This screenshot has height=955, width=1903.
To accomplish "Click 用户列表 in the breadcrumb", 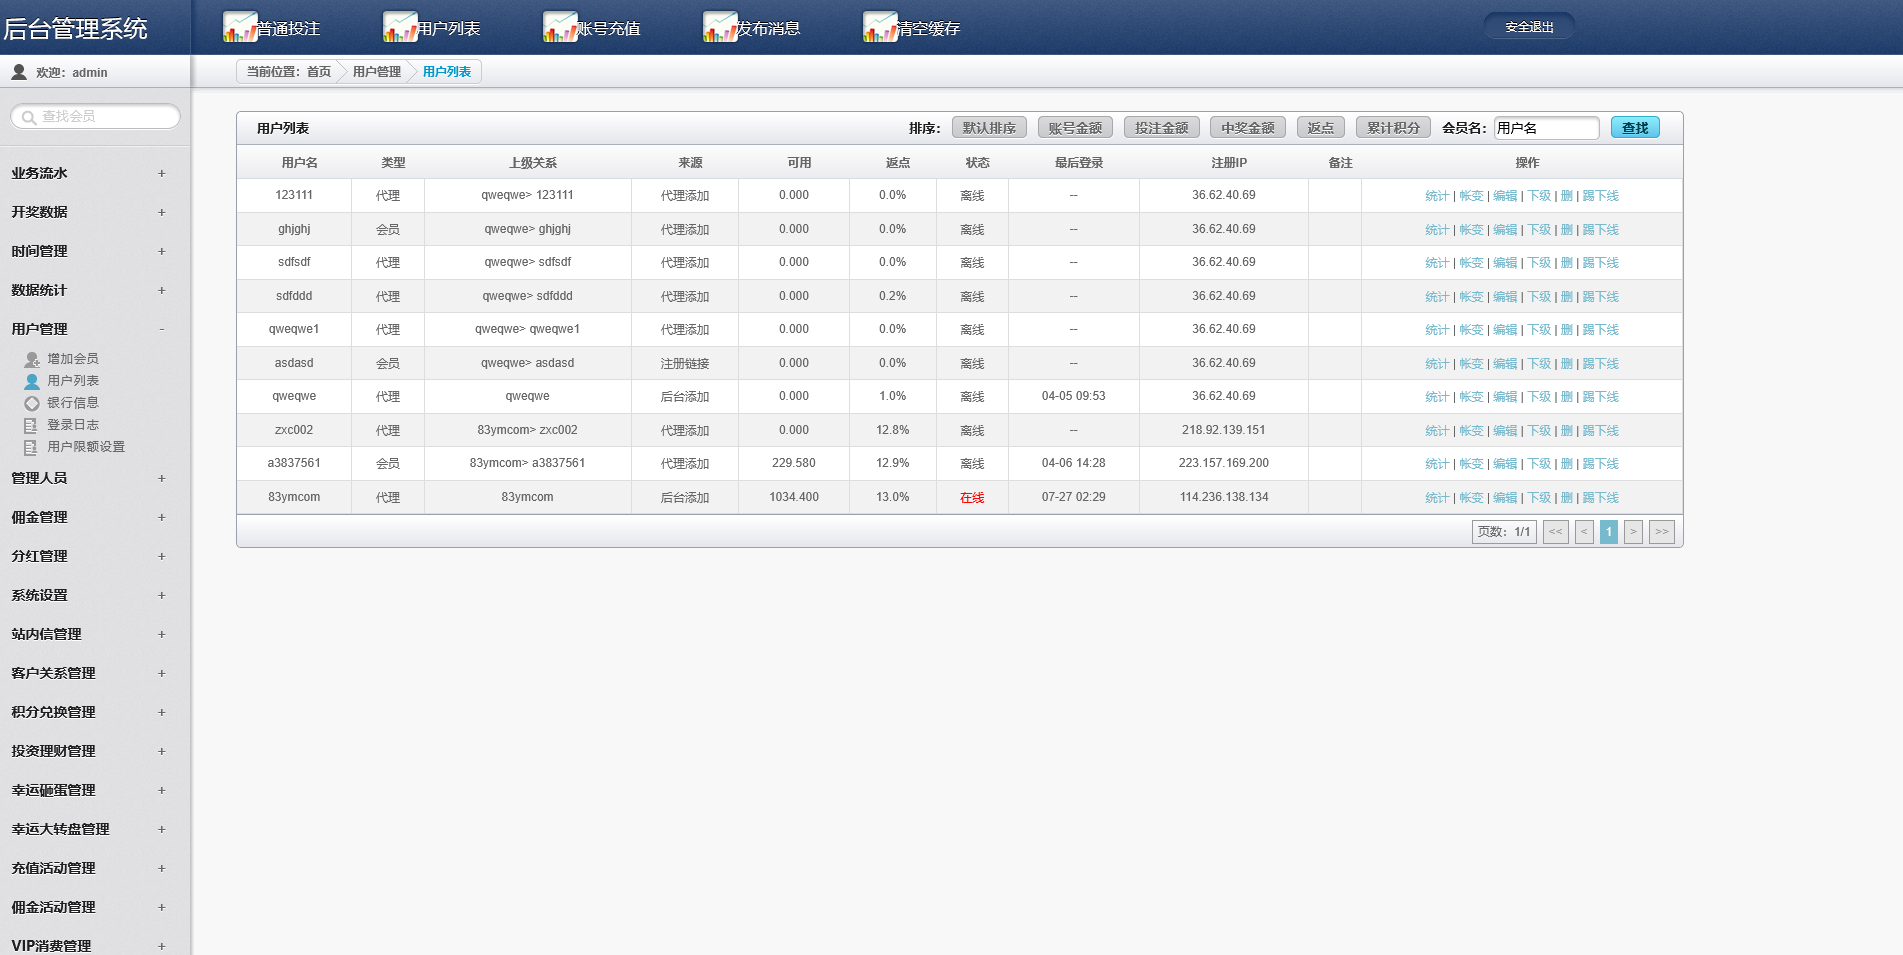I will (x=447, y=72).
